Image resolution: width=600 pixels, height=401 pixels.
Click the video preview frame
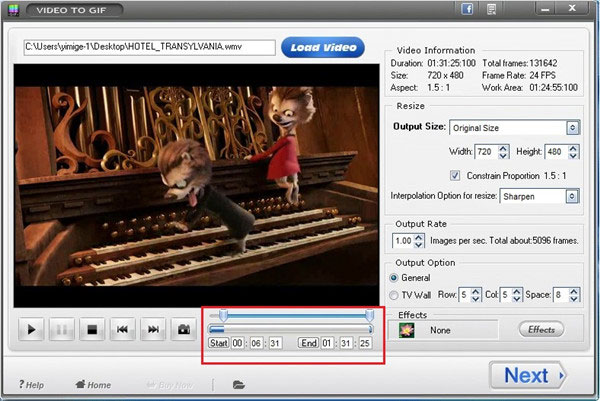tap(197, 186)
